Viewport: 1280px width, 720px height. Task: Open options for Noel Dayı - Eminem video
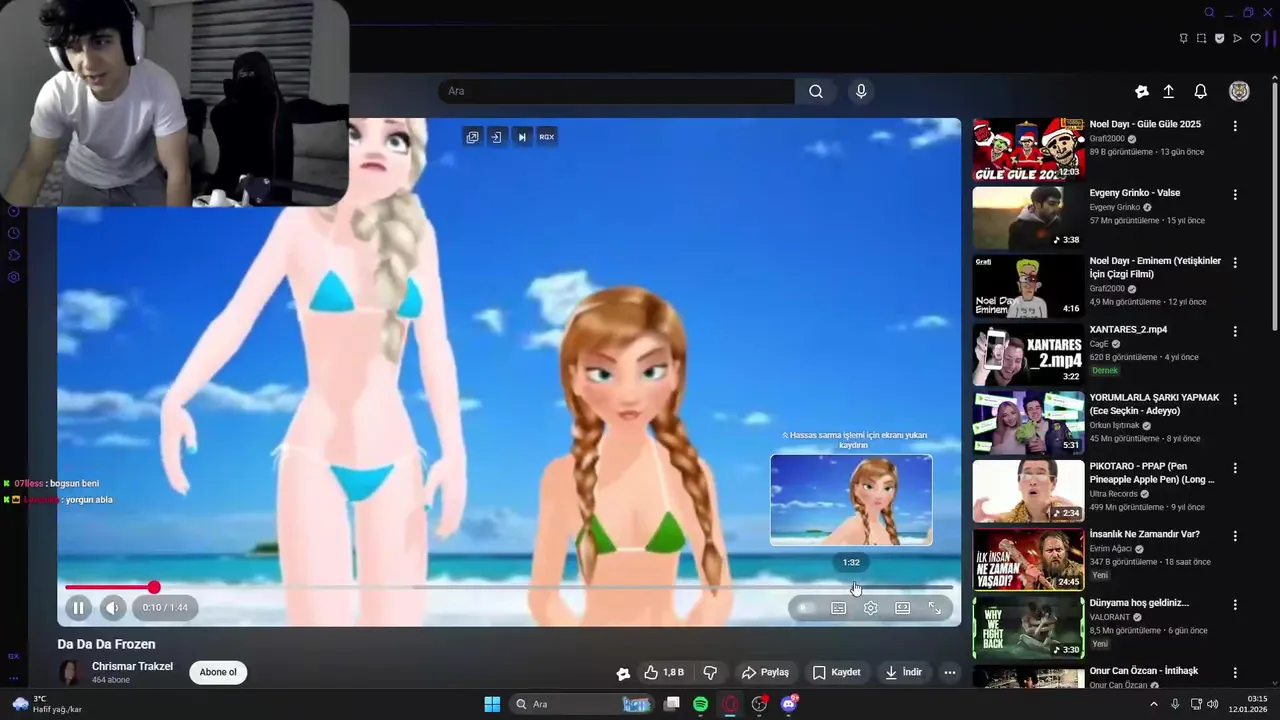1235,263
